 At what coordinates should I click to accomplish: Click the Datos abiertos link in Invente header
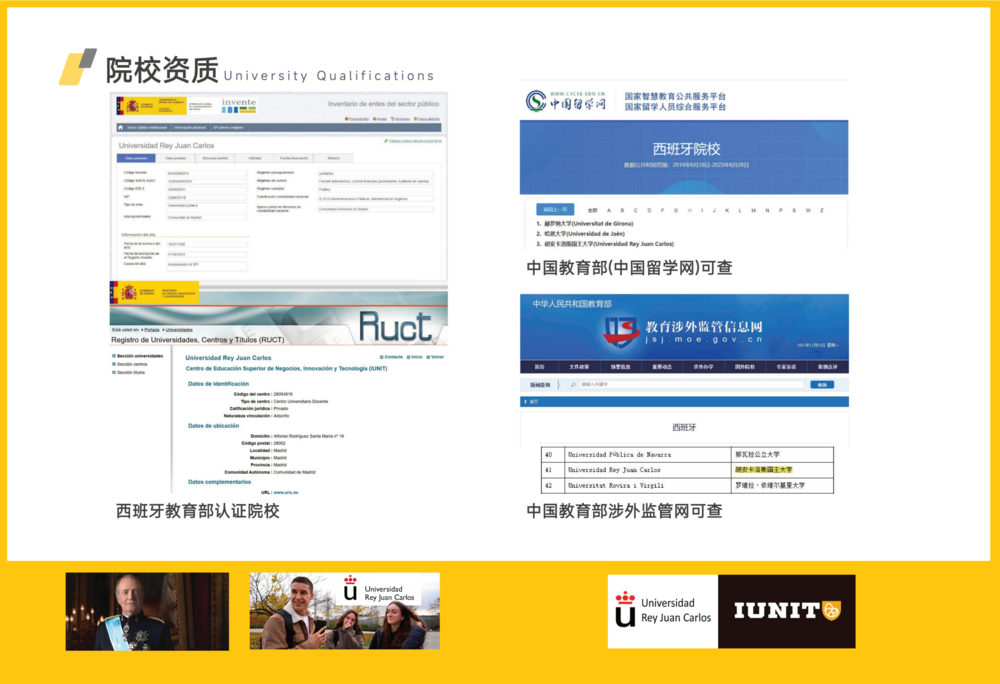click(x=427, y=119)
